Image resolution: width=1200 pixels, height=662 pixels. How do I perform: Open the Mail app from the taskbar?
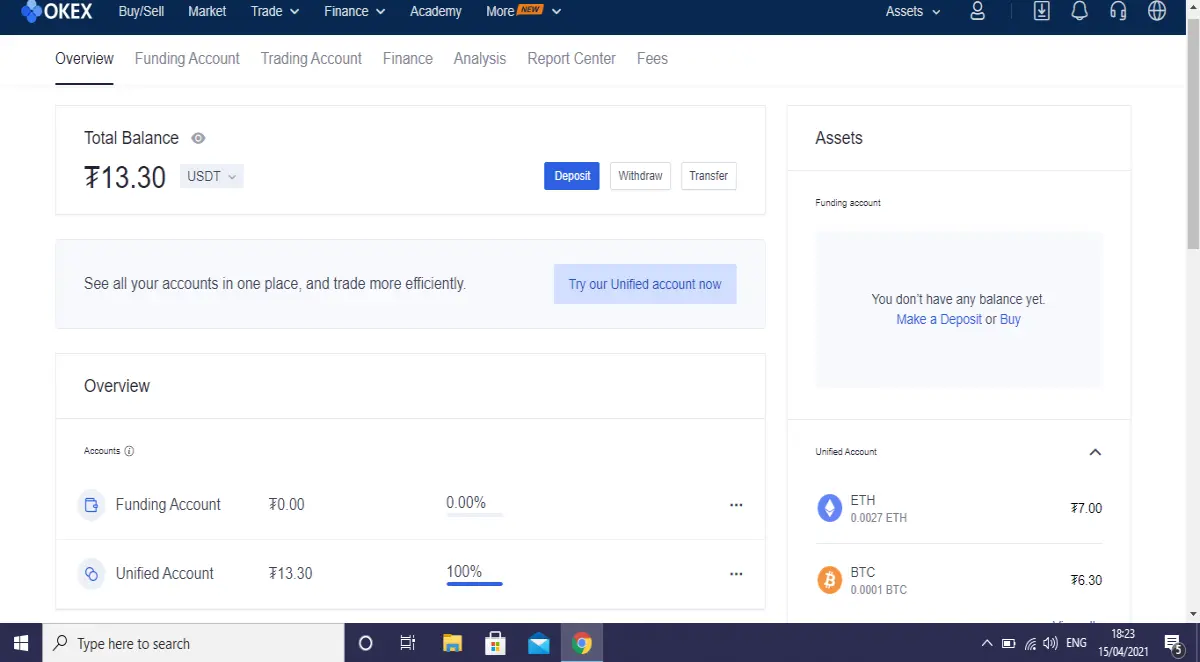point(539,643)
